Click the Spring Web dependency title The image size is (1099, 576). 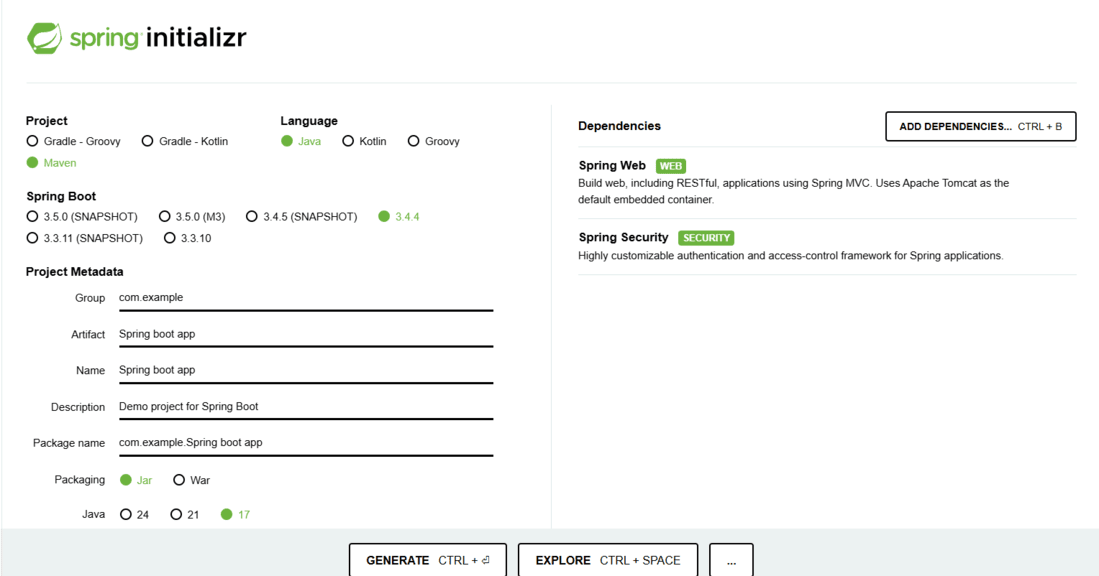(x=612, y=165)
